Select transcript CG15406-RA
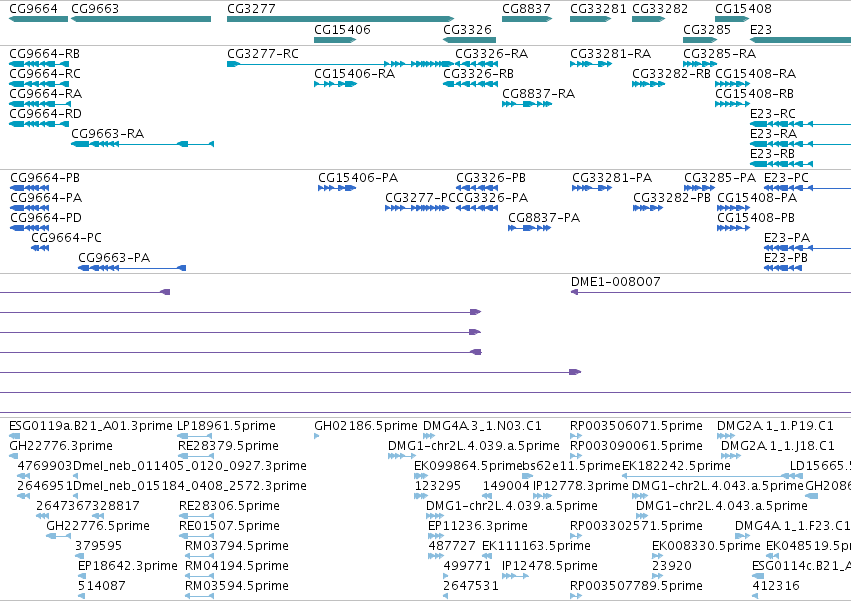The height and width of the screenshot is (601, 851). [354, 74]
